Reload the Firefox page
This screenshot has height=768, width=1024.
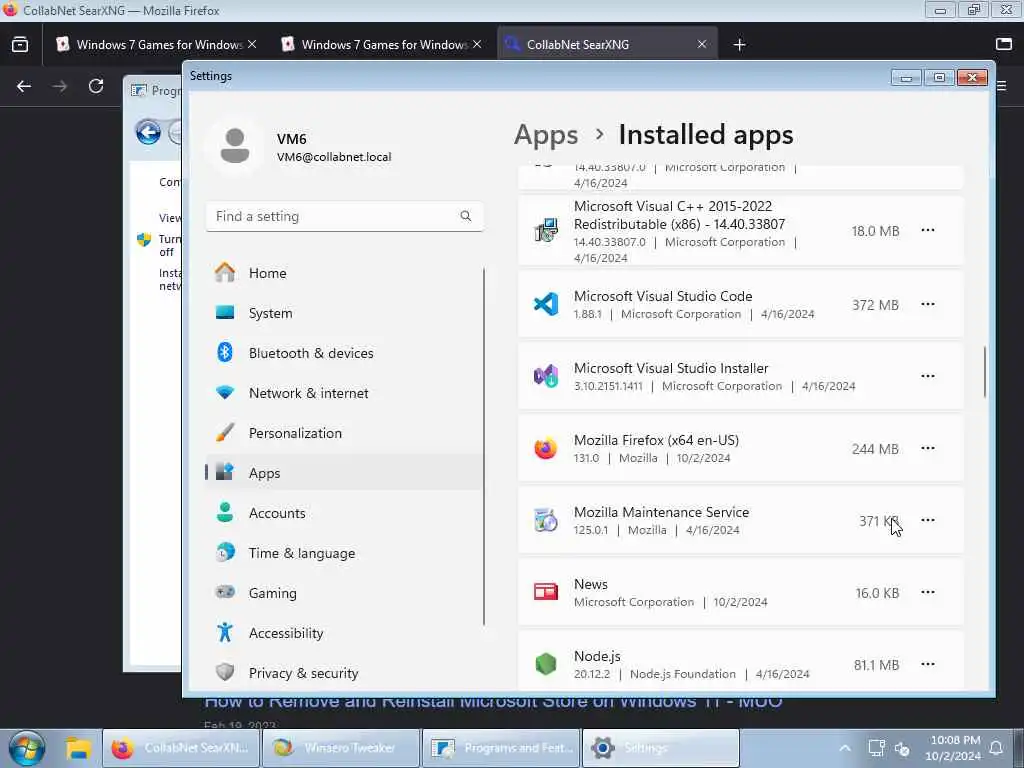coord(96,86)
